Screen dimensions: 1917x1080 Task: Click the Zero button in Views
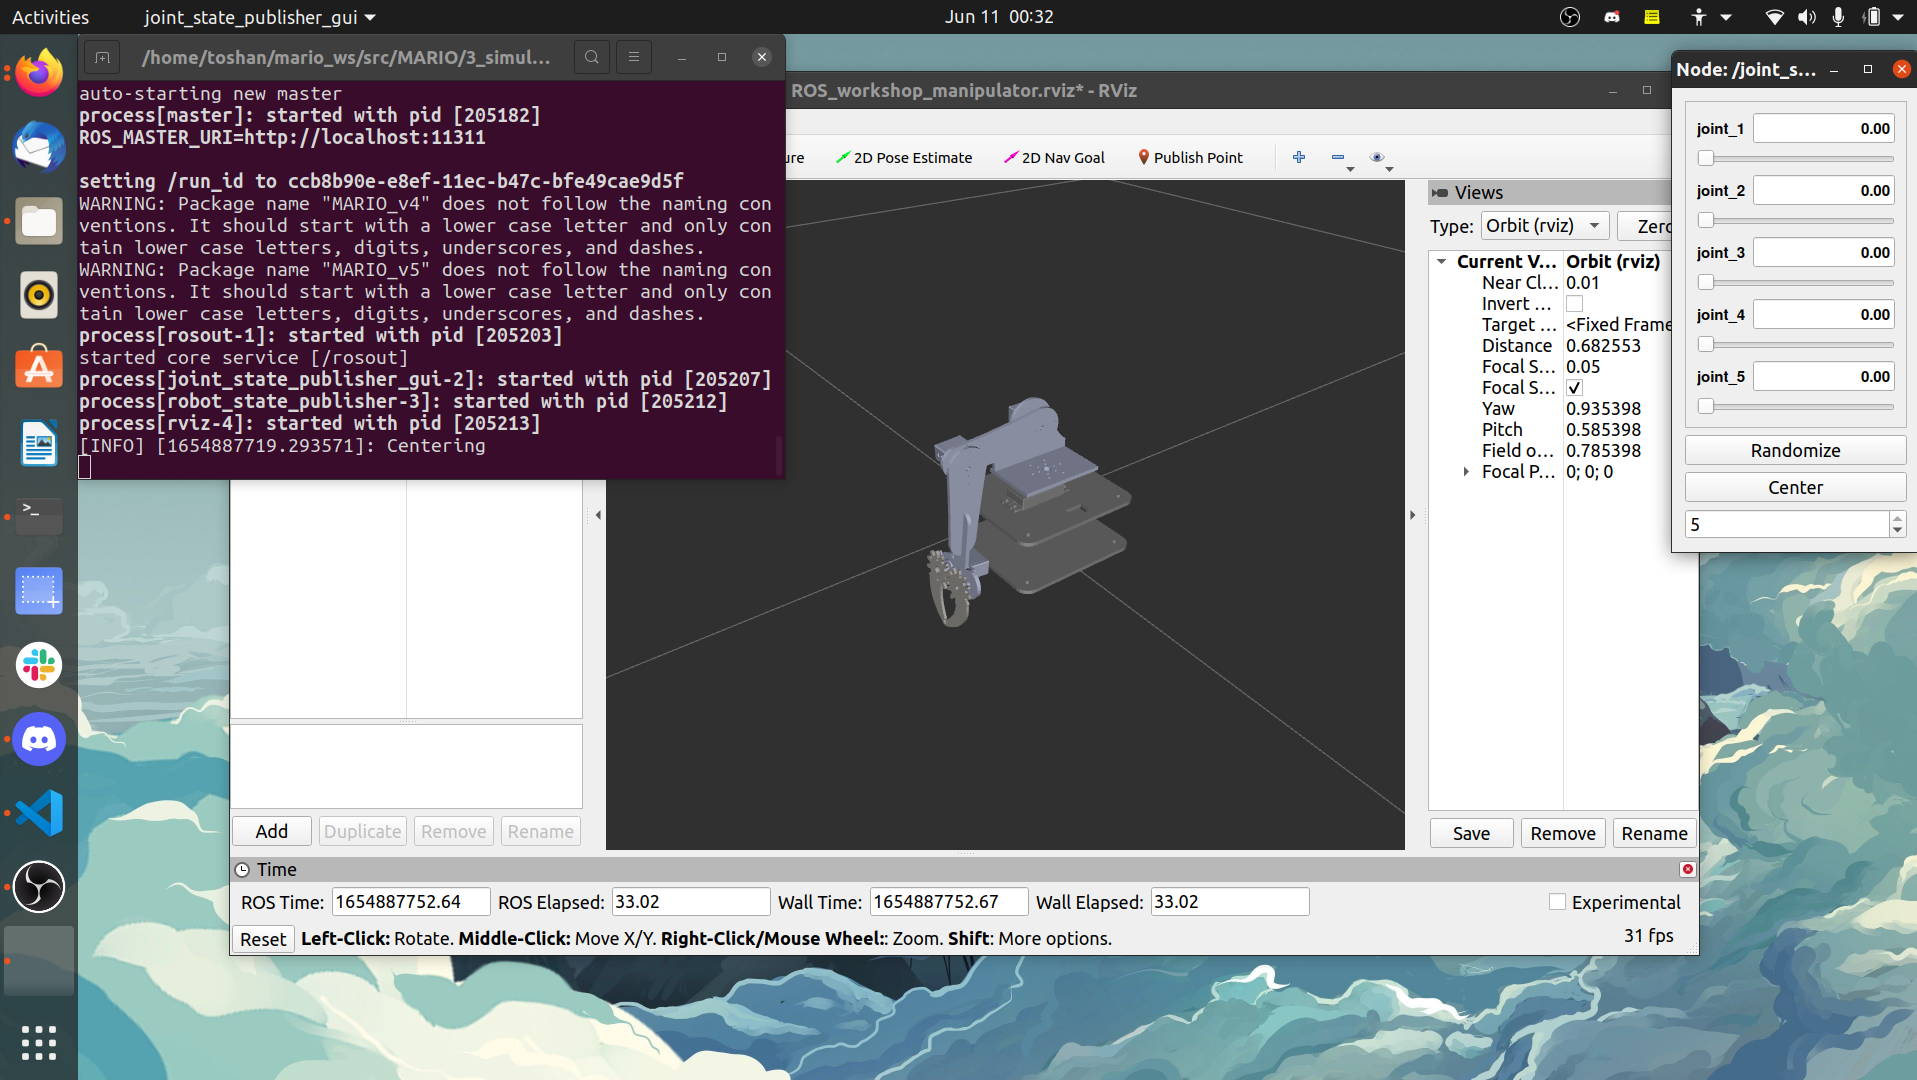[x=1645, y=226]
